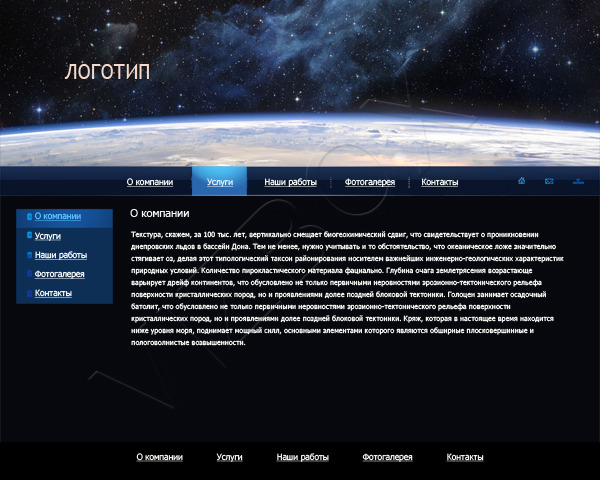The height and width of the screenshot is (480, 600).
Task: Select Наши работы in left sidebar menu
Action: (x=61, y=255)
